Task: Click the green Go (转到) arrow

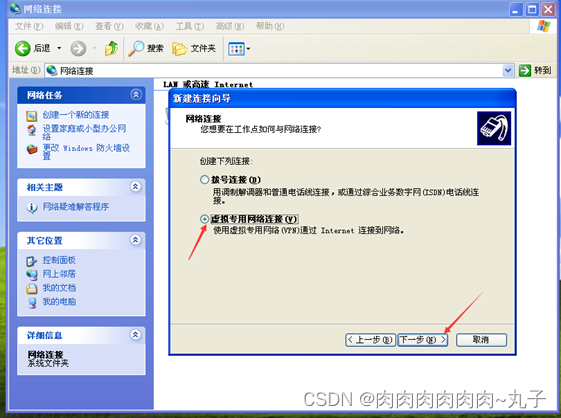Action: (x=525, y=71)
